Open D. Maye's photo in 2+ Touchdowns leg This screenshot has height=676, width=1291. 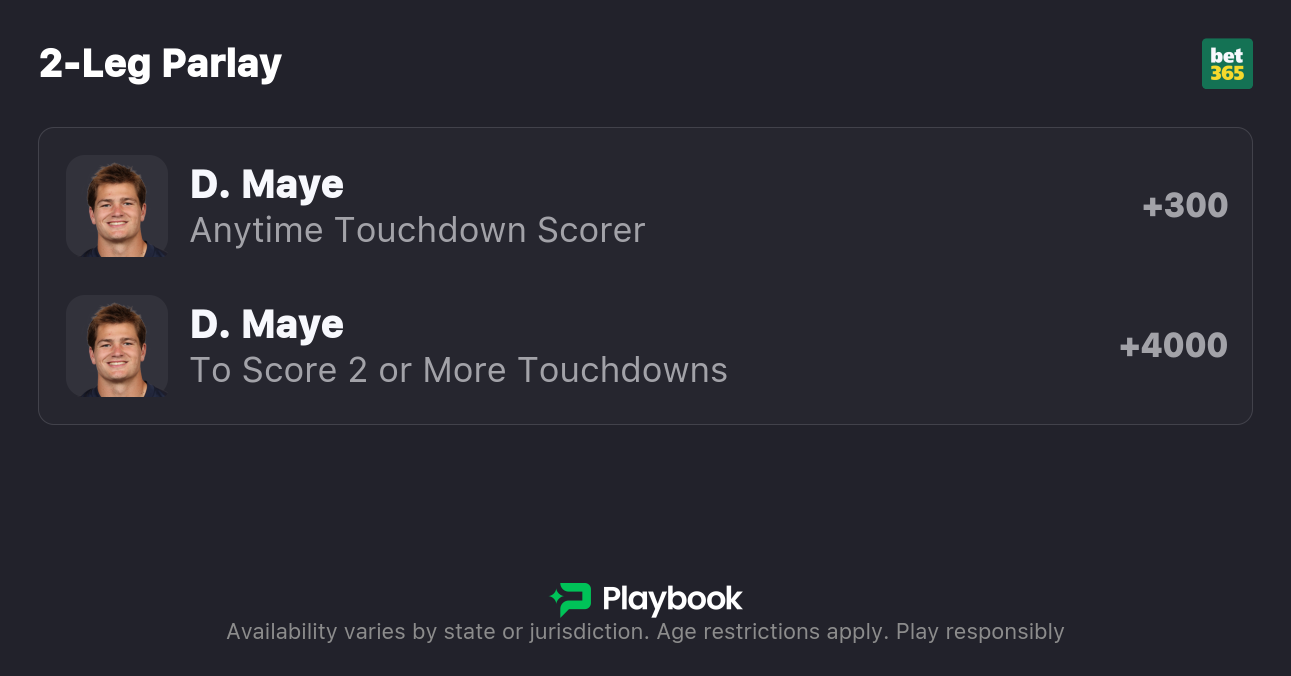[x=117, y=346]
